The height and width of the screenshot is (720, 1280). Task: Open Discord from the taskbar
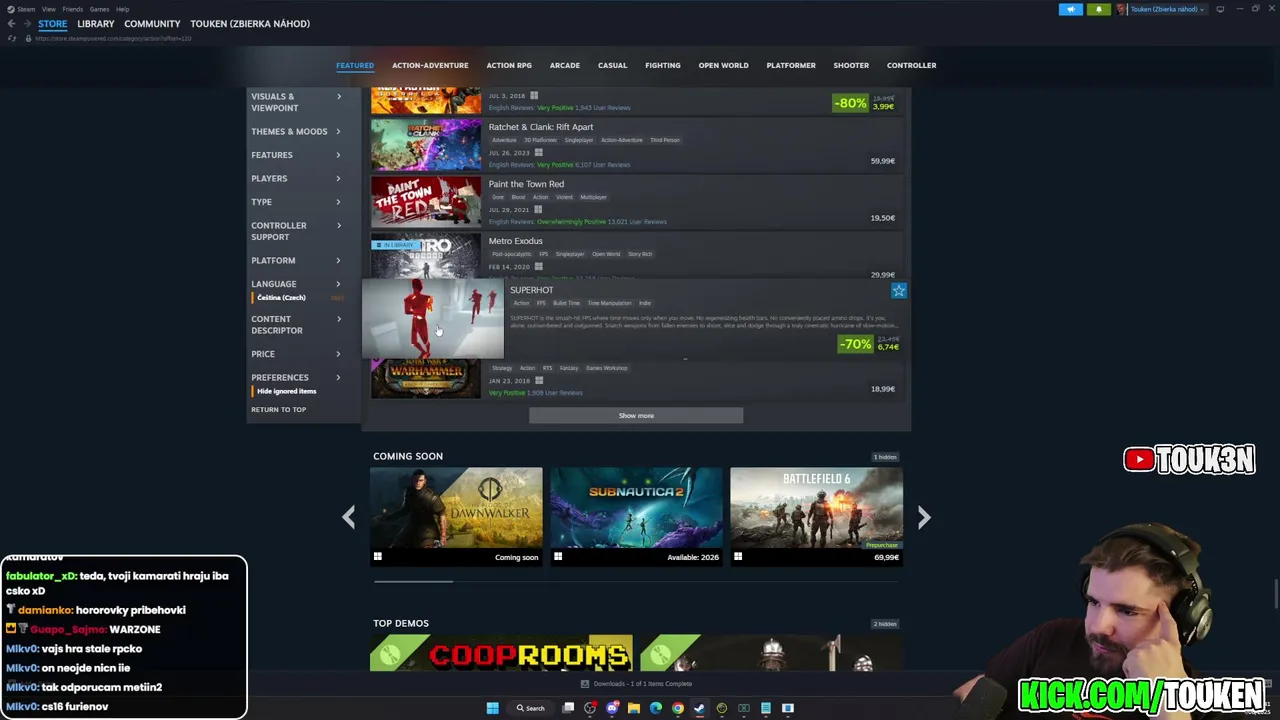[612, 708]
